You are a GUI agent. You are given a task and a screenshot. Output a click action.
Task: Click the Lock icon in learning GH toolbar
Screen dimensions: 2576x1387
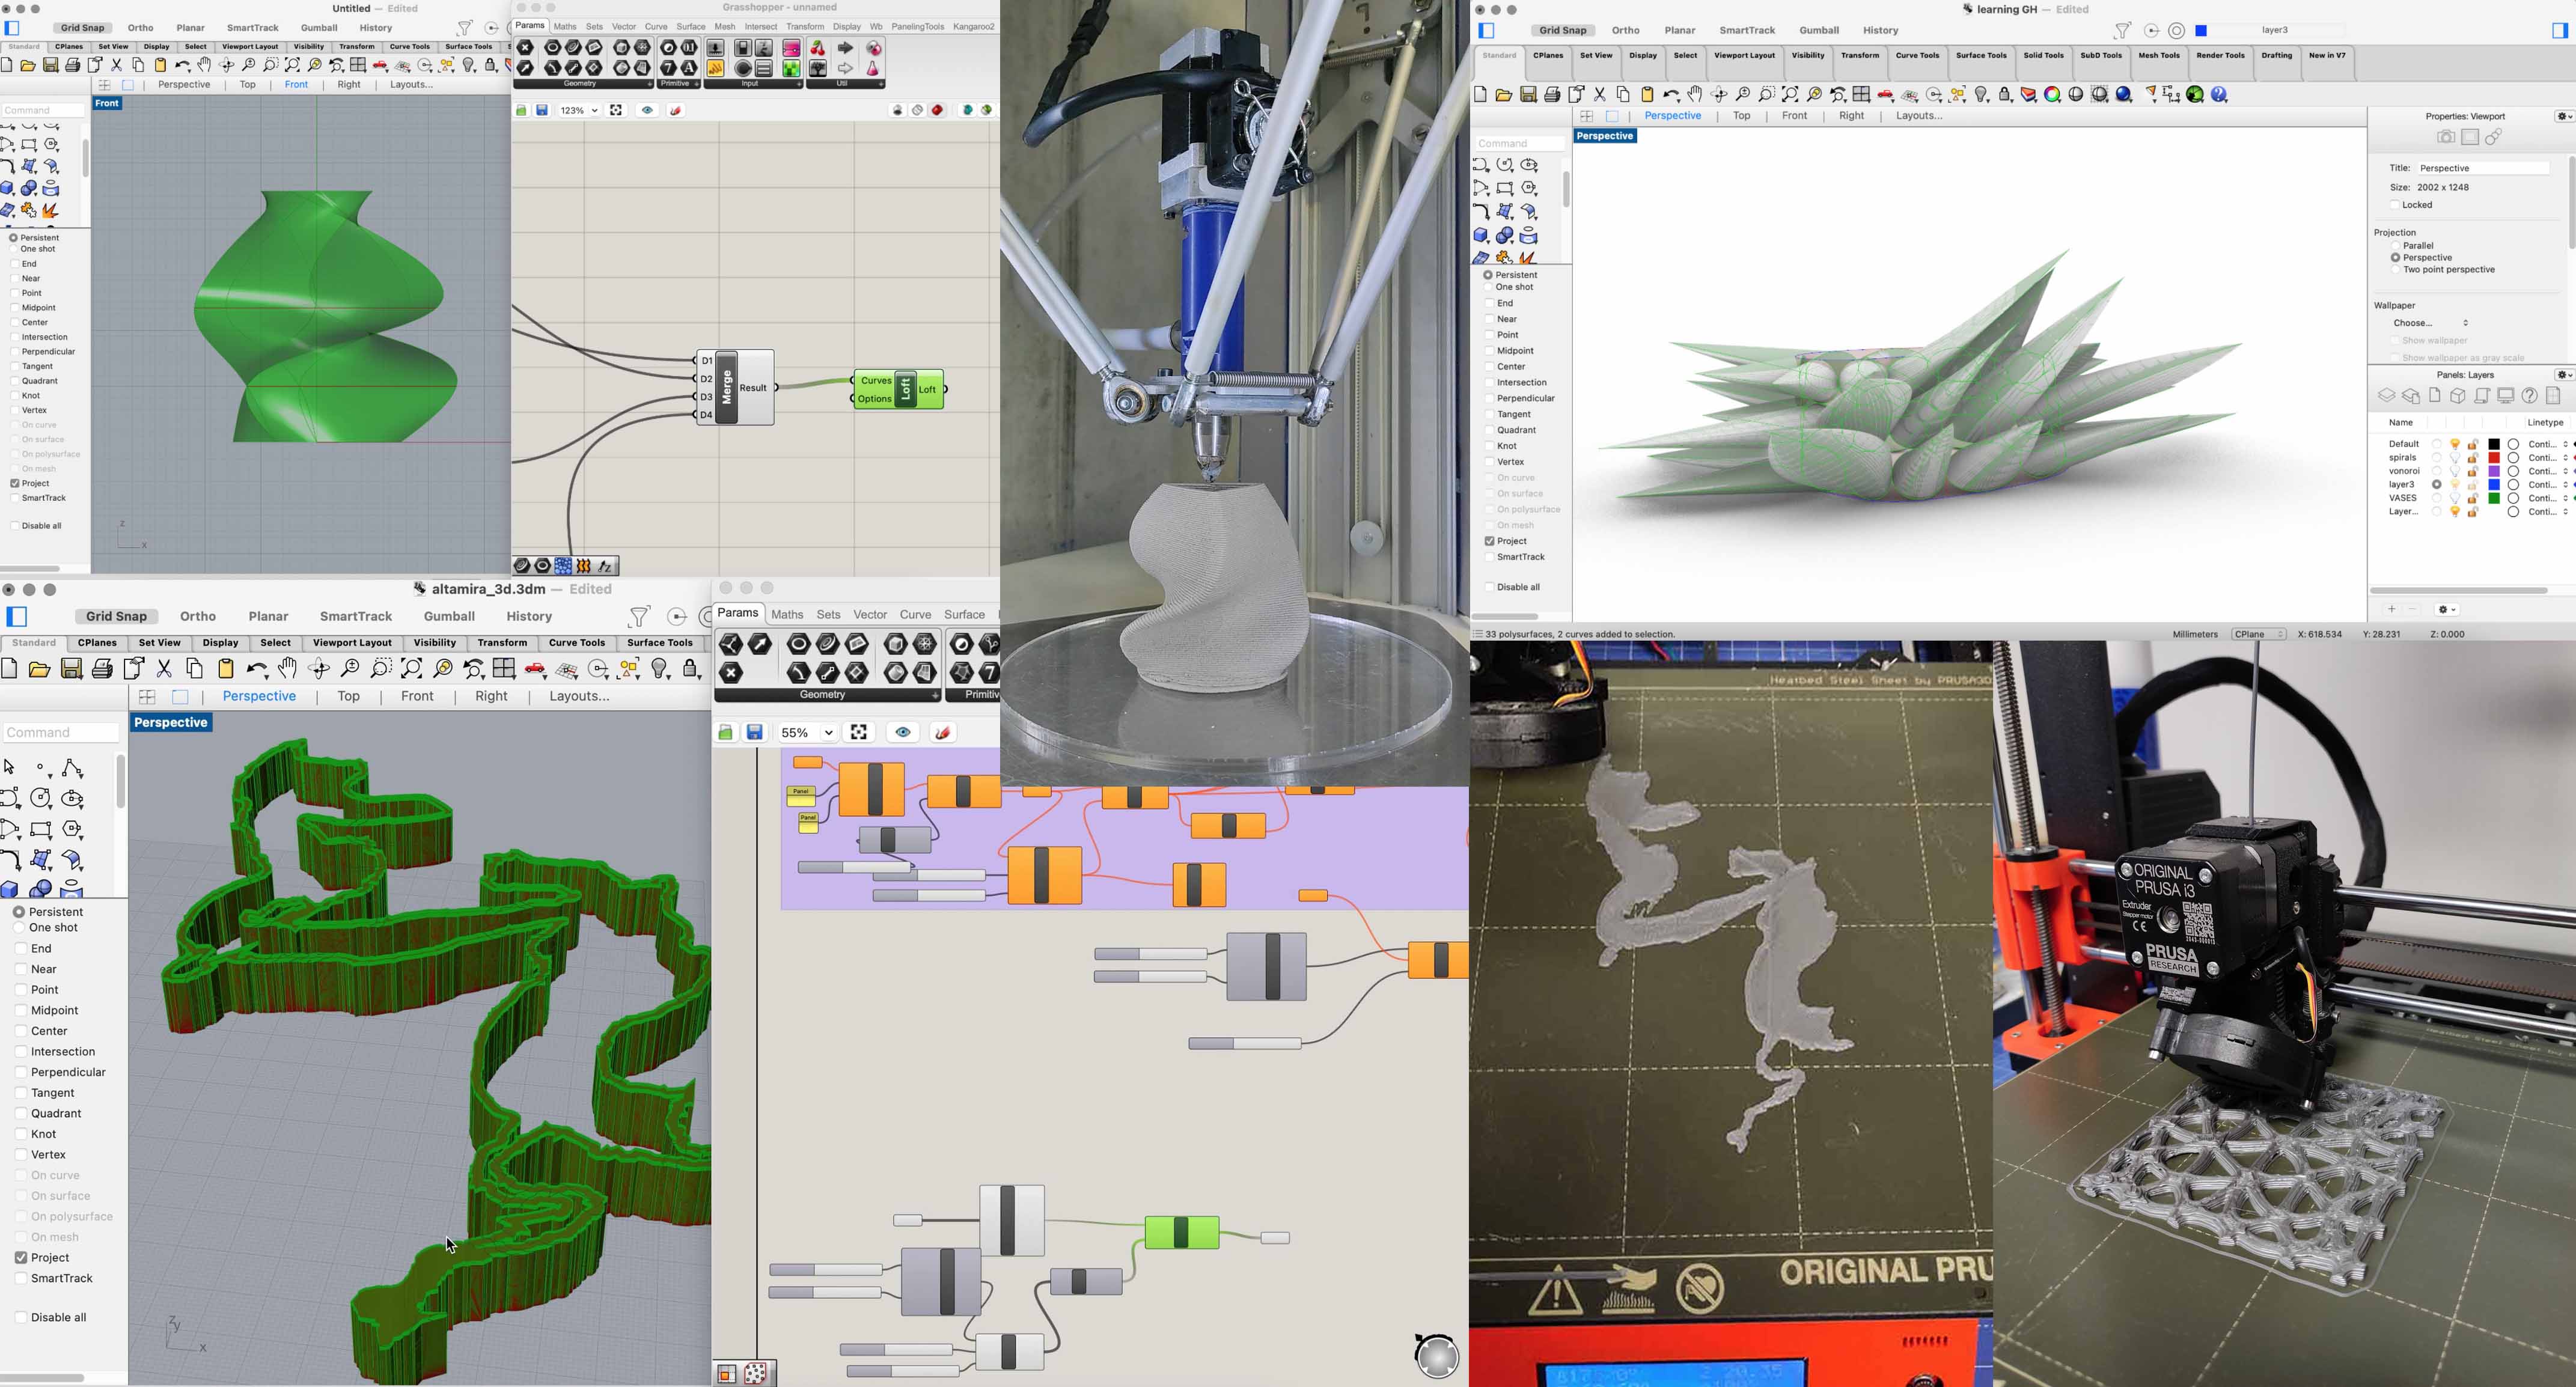point(2006,95)
